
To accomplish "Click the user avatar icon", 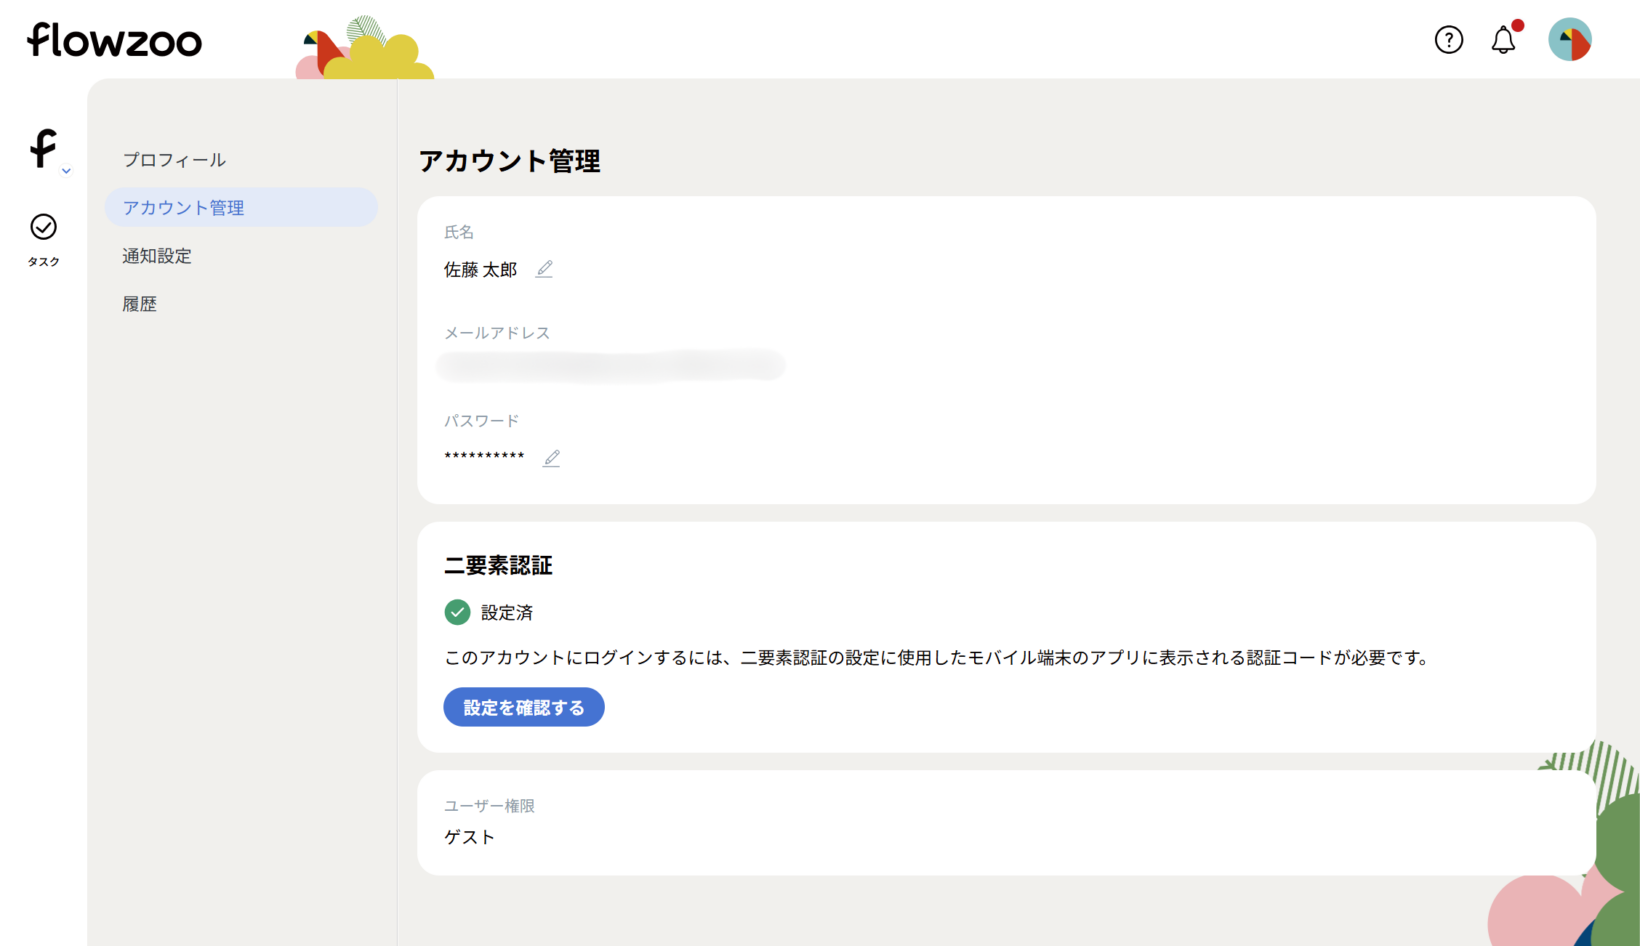I will click(1569, 40).
